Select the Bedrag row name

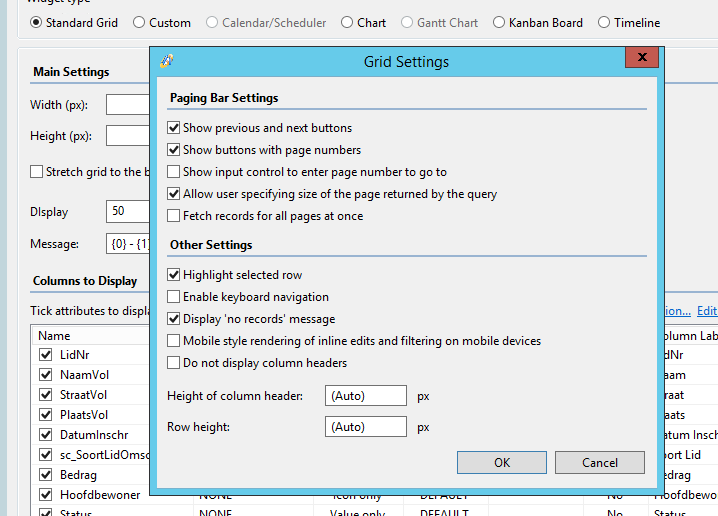coord(78,475)
